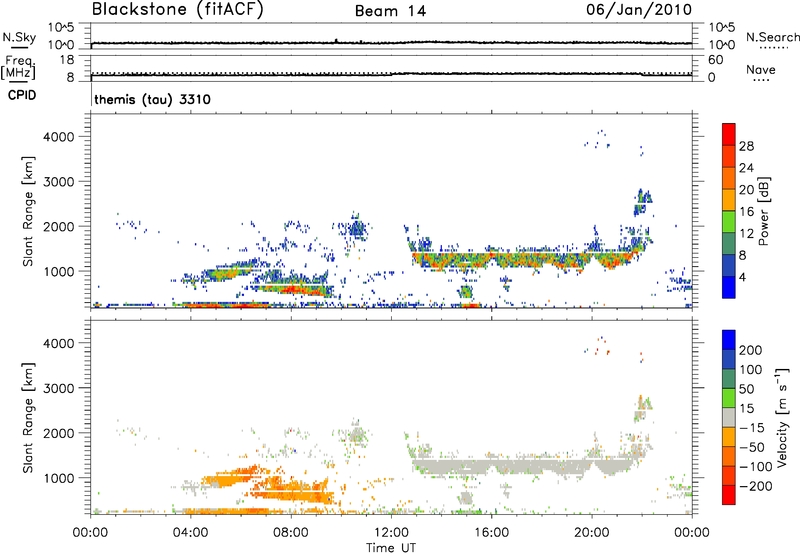Click the light green 12-16 dB colorbar segment

click(729, 222)
